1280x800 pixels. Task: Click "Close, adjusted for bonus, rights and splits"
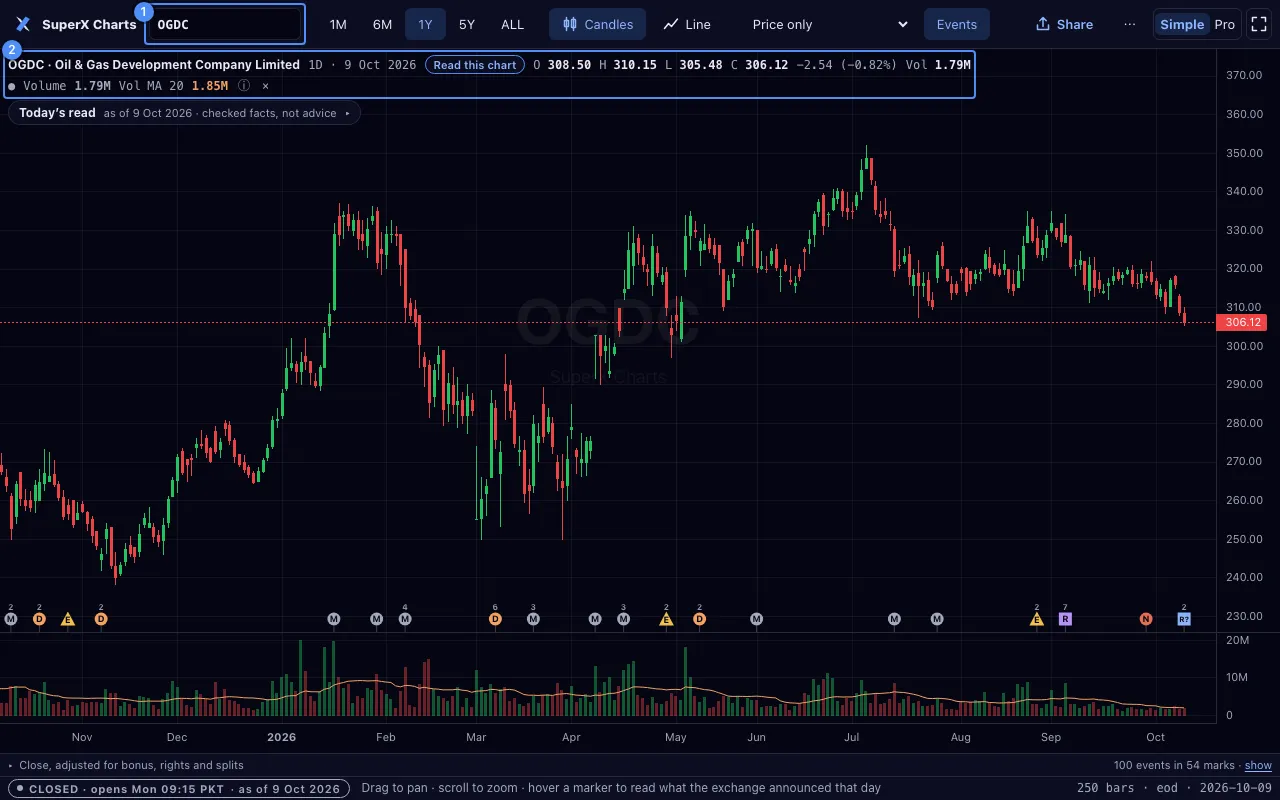click(131, 765)
